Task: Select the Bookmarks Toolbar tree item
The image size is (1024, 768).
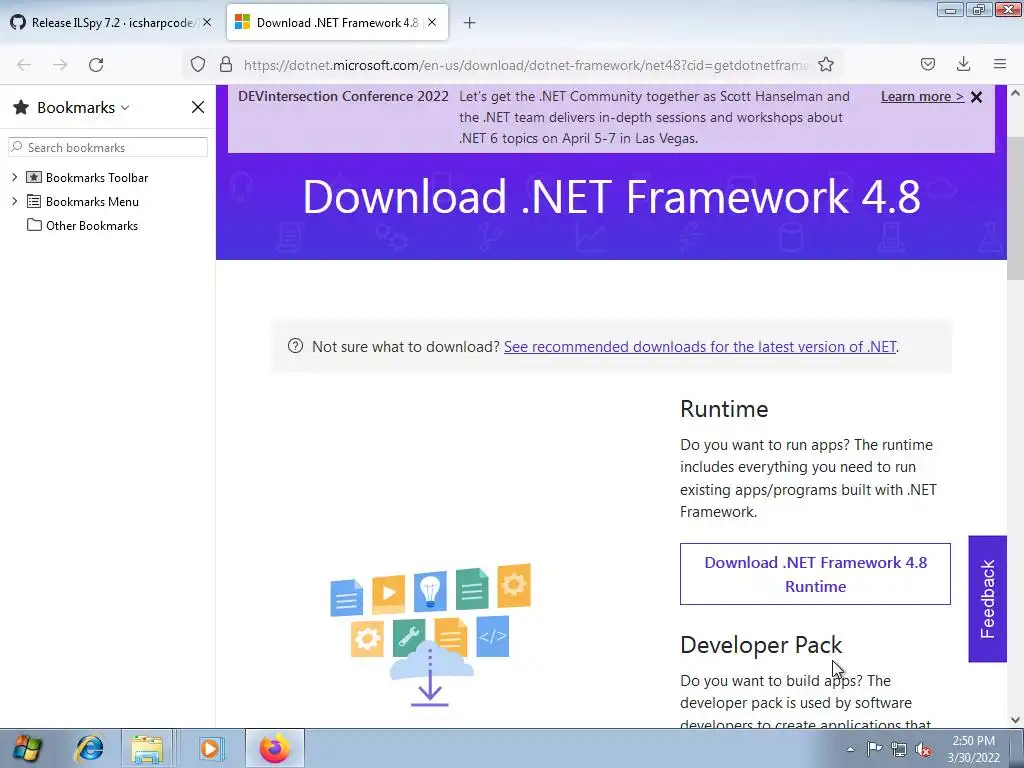Action: coord(97,178)
